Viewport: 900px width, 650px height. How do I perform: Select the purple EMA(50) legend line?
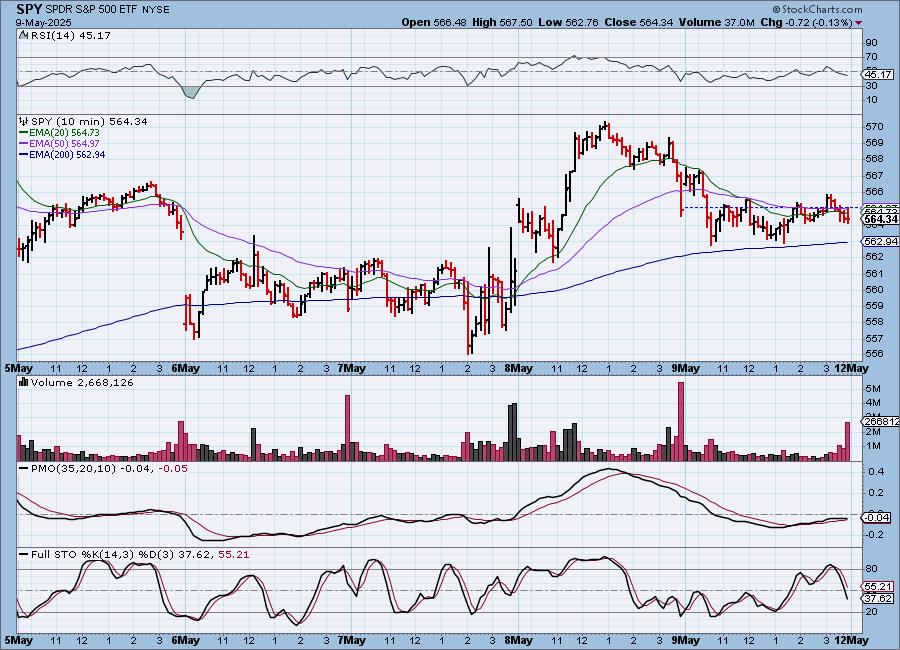[23, 144]
